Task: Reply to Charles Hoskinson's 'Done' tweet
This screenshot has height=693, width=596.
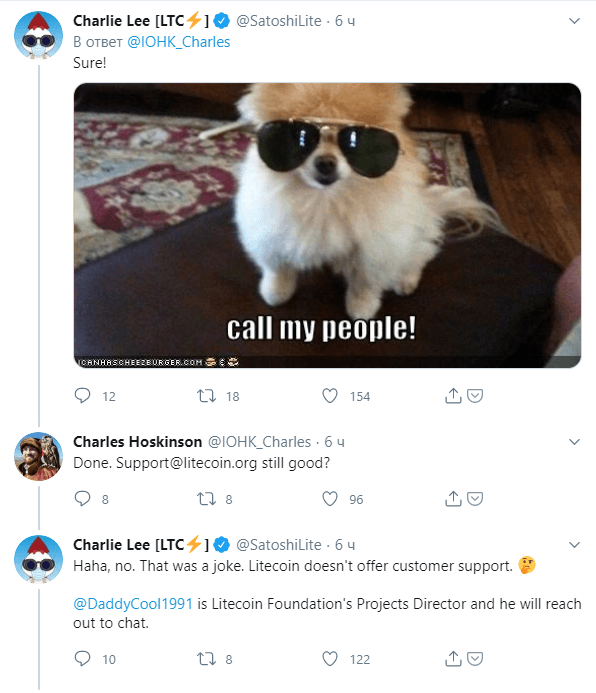Action: (x=82, y=499)
